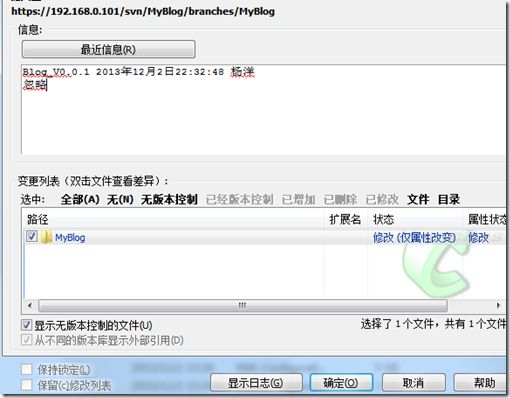Image resolution: width=510 pixels, height=398 pixels.
Task: Click the 已经版本控制 filter label
Action: [240, 200]
